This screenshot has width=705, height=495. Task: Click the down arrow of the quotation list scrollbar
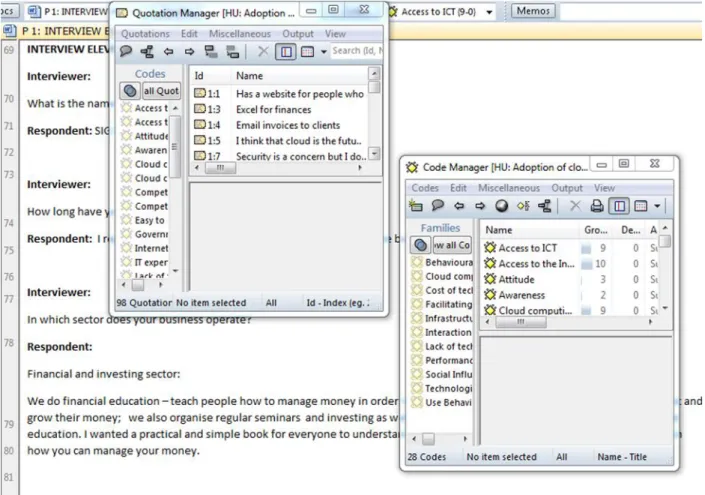tap(374, 153)
